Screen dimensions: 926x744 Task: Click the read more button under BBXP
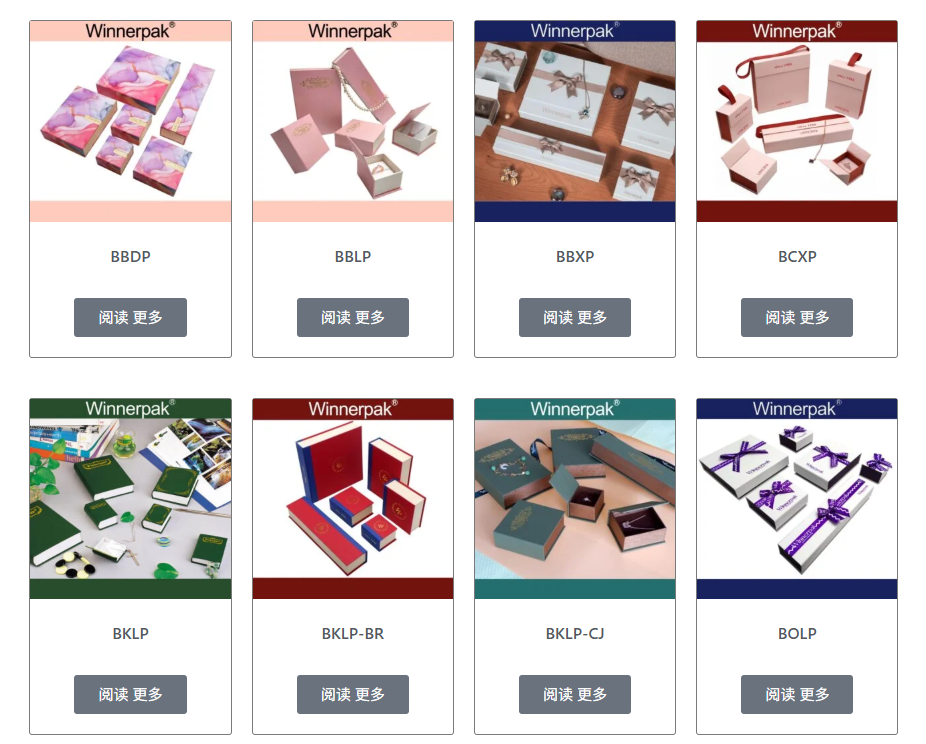[x=575, y=318]
